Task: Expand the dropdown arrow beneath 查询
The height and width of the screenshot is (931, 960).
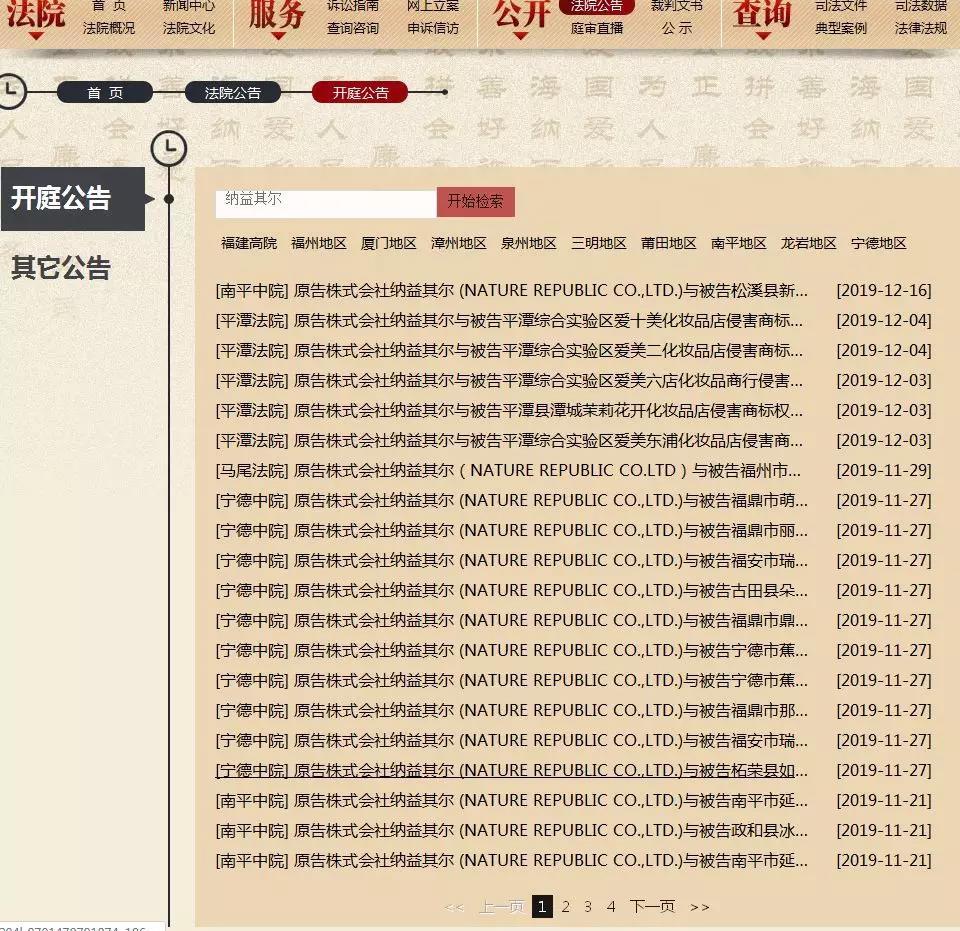Action: click(x=763, y=34)
